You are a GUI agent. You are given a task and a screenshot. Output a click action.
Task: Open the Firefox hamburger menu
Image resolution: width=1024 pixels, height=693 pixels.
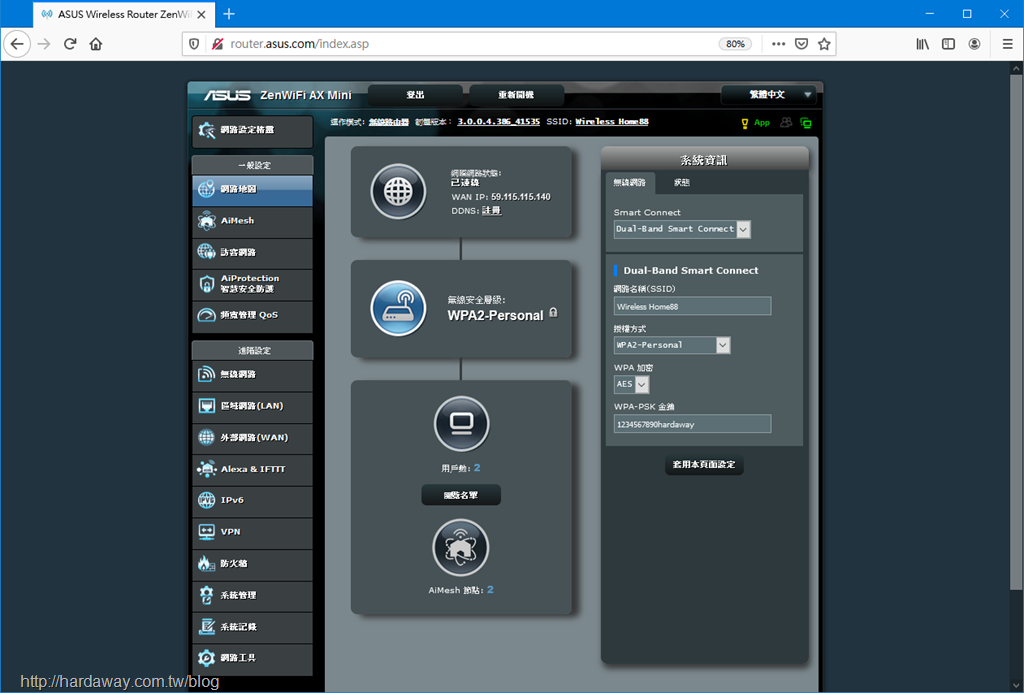pos(1008,44)
